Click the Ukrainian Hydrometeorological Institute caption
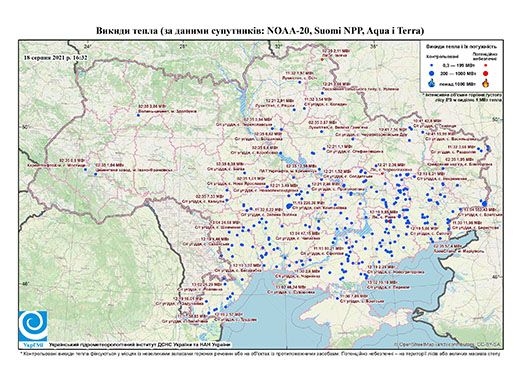 tap(140, 344)
